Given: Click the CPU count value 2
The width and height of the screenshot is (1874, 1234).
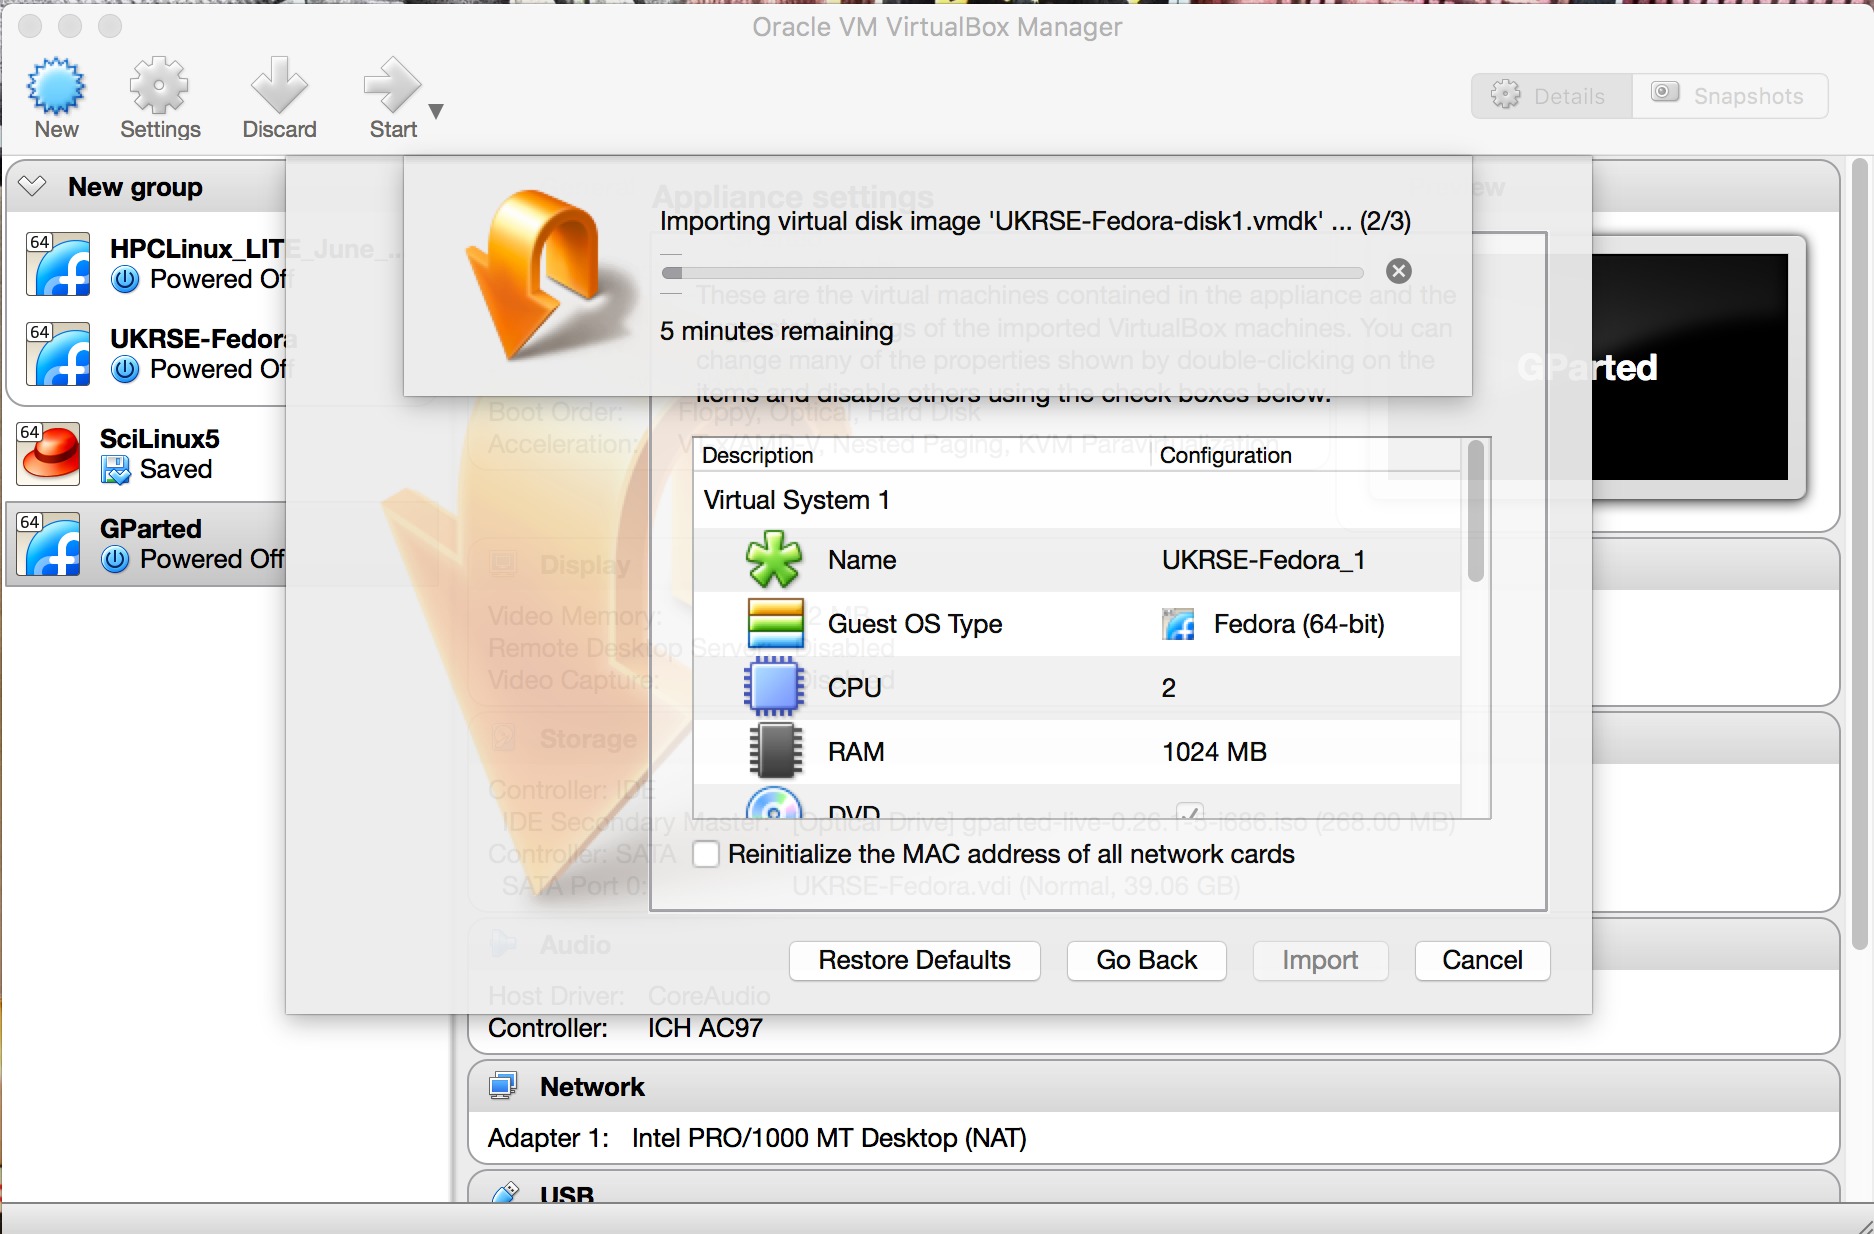Looking at the screenshot, I should [x=1169, y=688].
